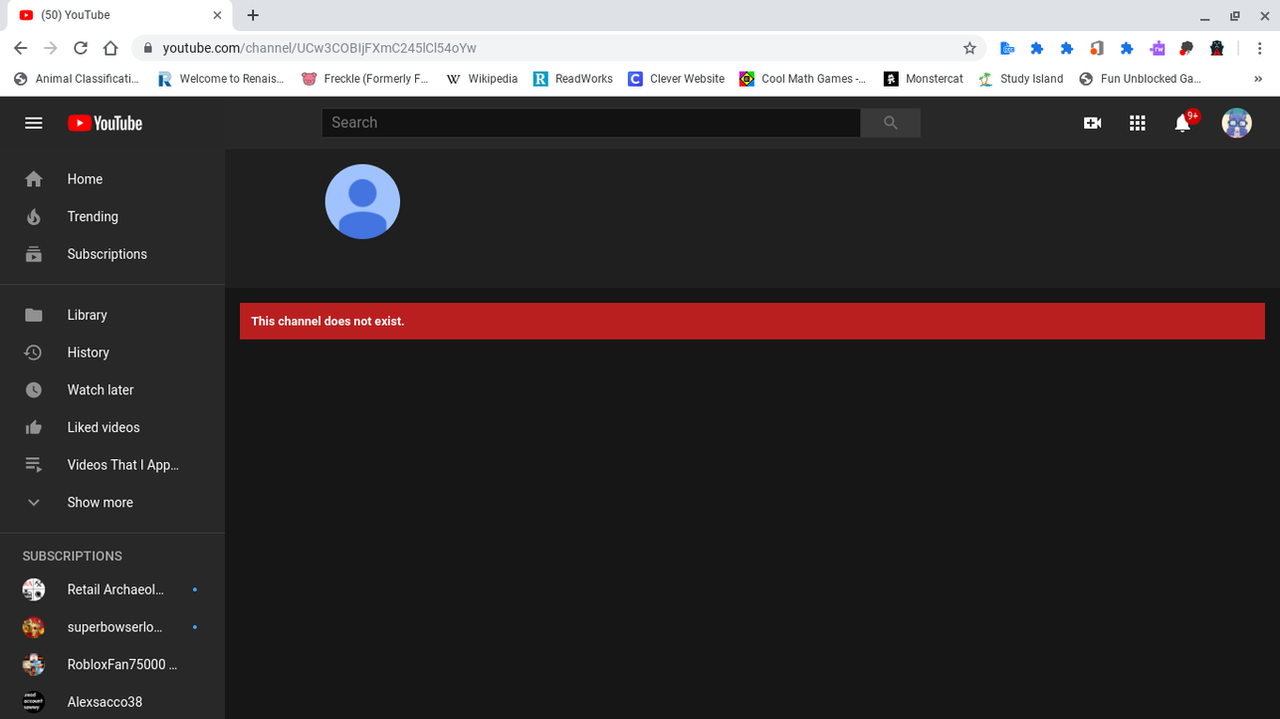The image size is (1280, 719).
Task: Click the Library folder icon
Action: coord(33,315)
